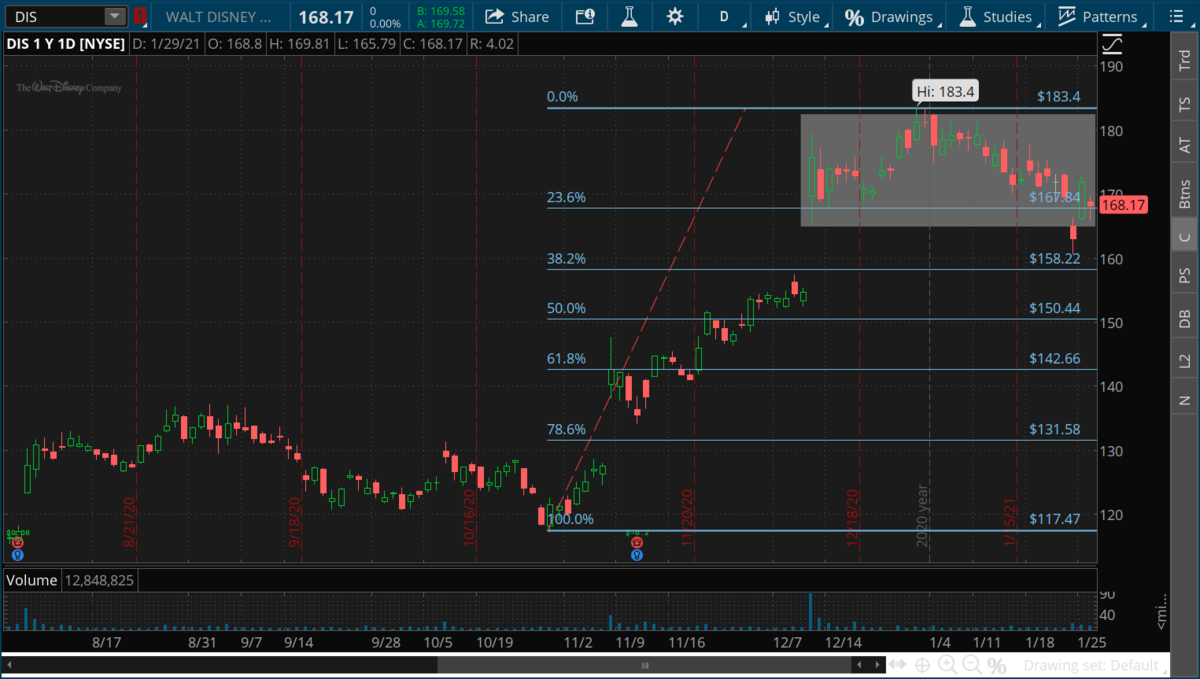Open the TS sidebar tab
Viewport: 1200px width, 679px height.
(x=1185, y=104)
